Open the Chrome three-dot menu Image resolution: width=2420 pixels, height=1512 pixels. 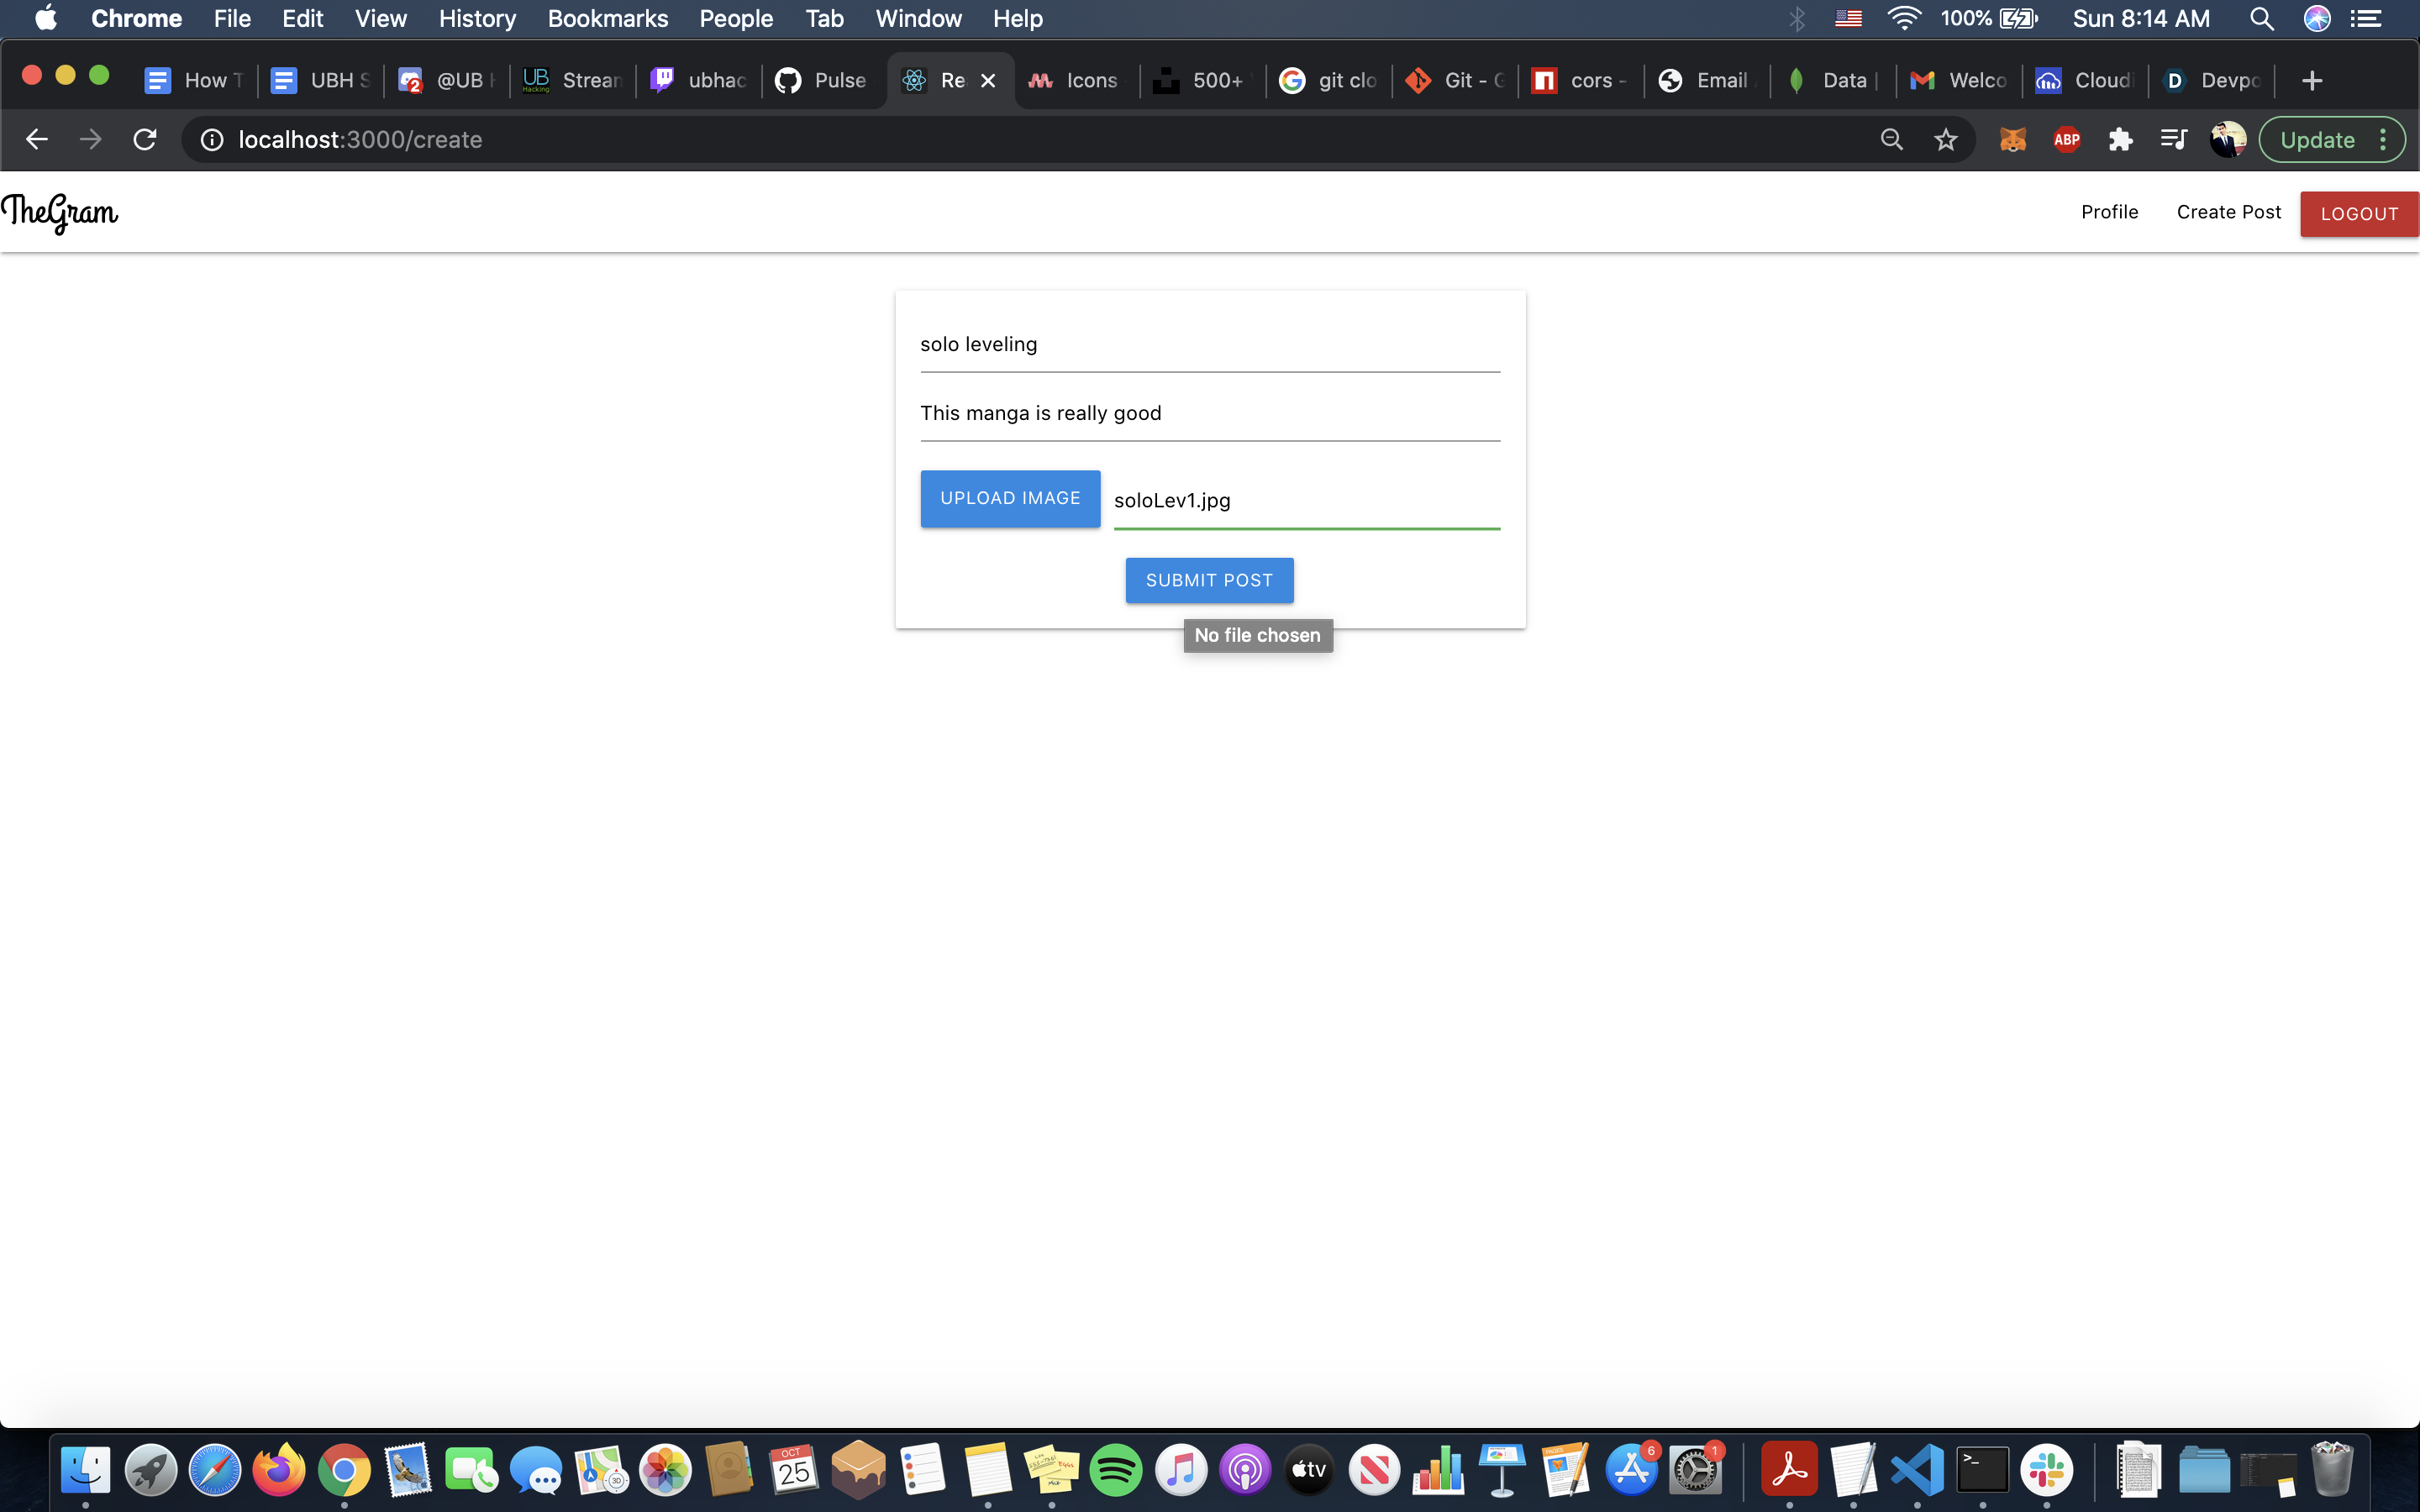pos(2384,140)
